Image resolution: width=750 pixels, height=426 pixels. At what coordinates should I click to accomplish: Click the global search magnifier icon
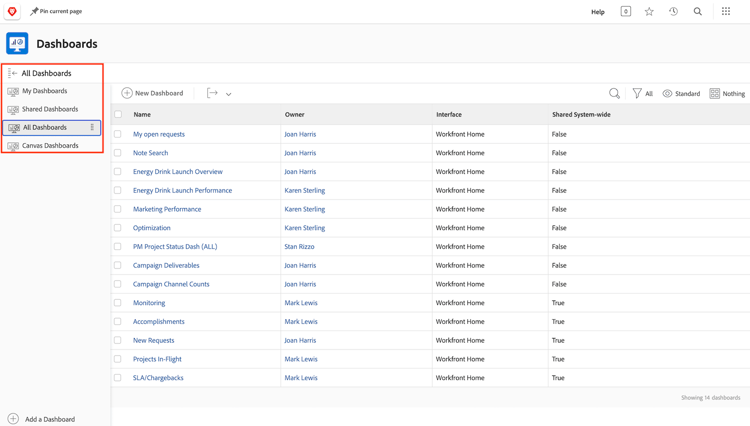698,12
